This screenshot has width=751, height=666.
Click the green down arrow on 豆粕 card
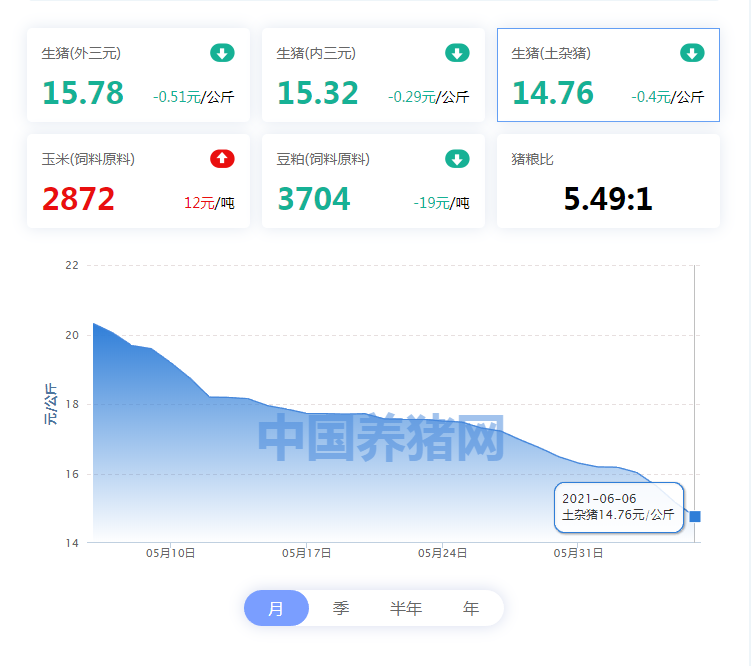(457, 158)
